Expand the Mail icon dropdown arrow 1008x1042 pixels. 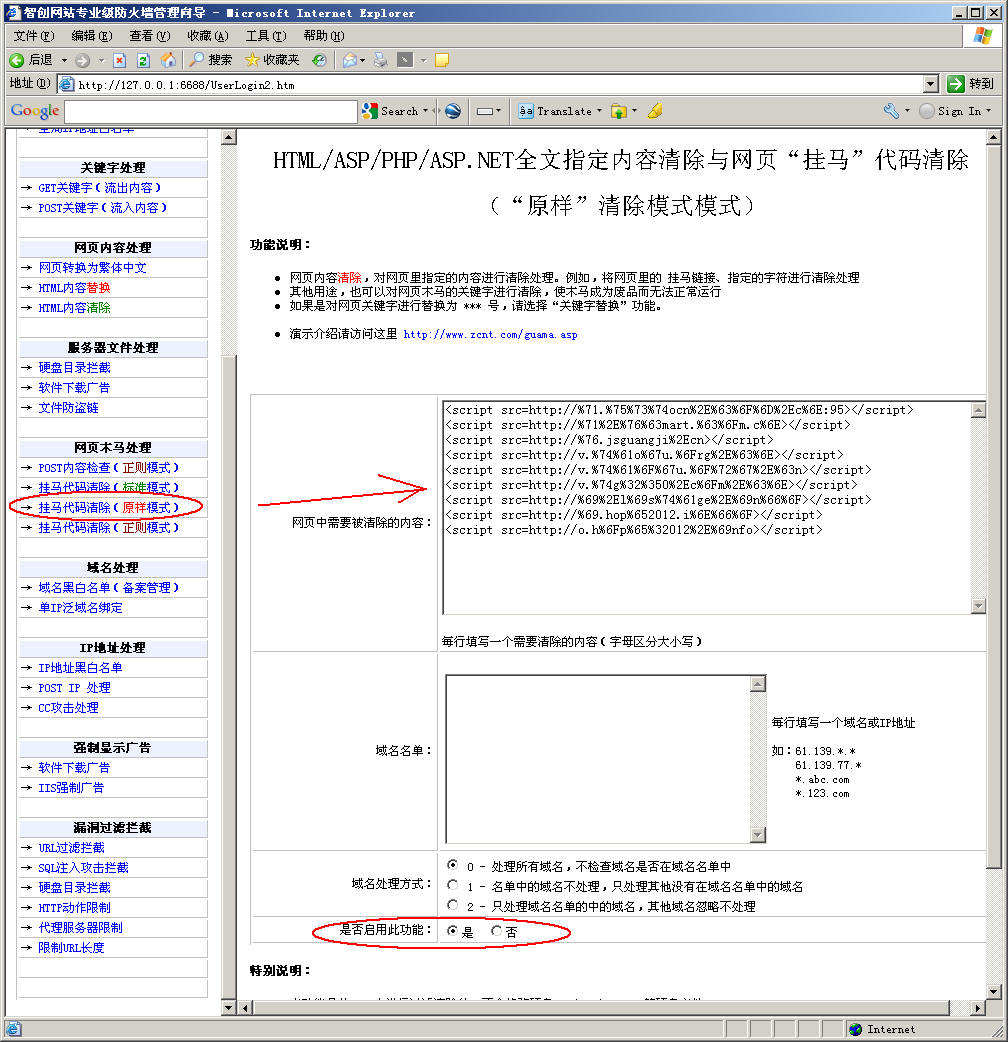pyautogui.click(x=362, y=60)
